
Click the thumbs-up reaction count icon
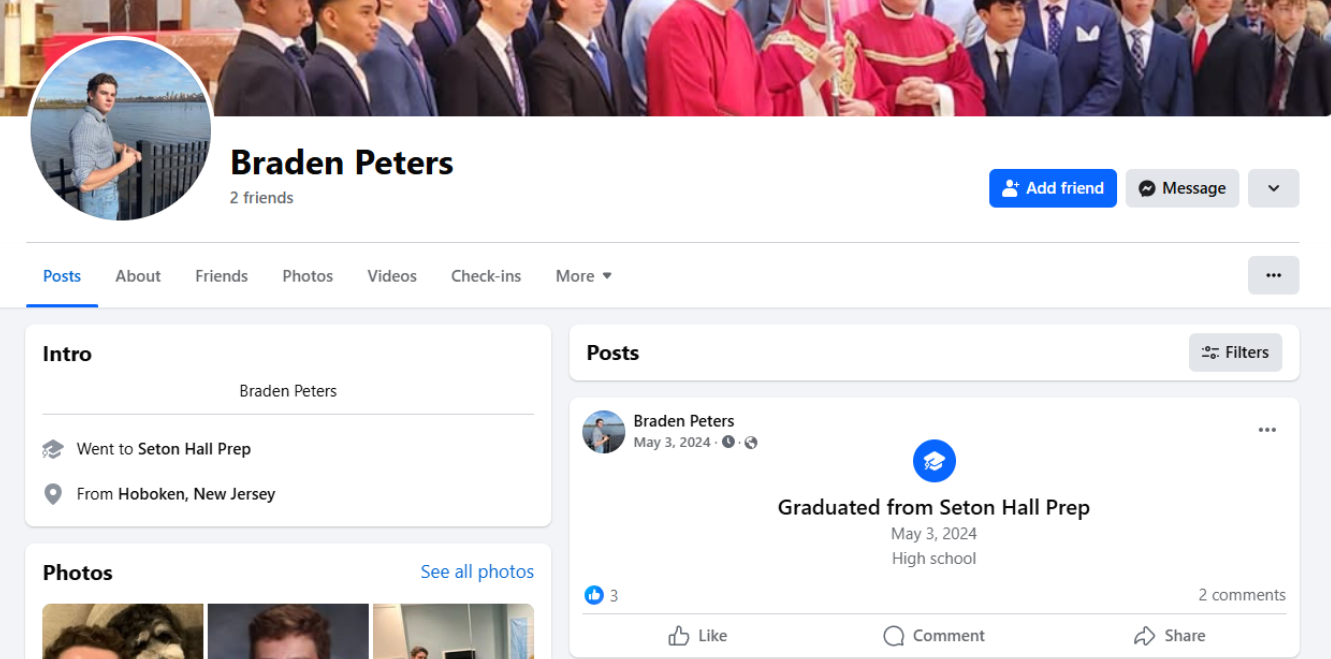[x=594, y=595]
